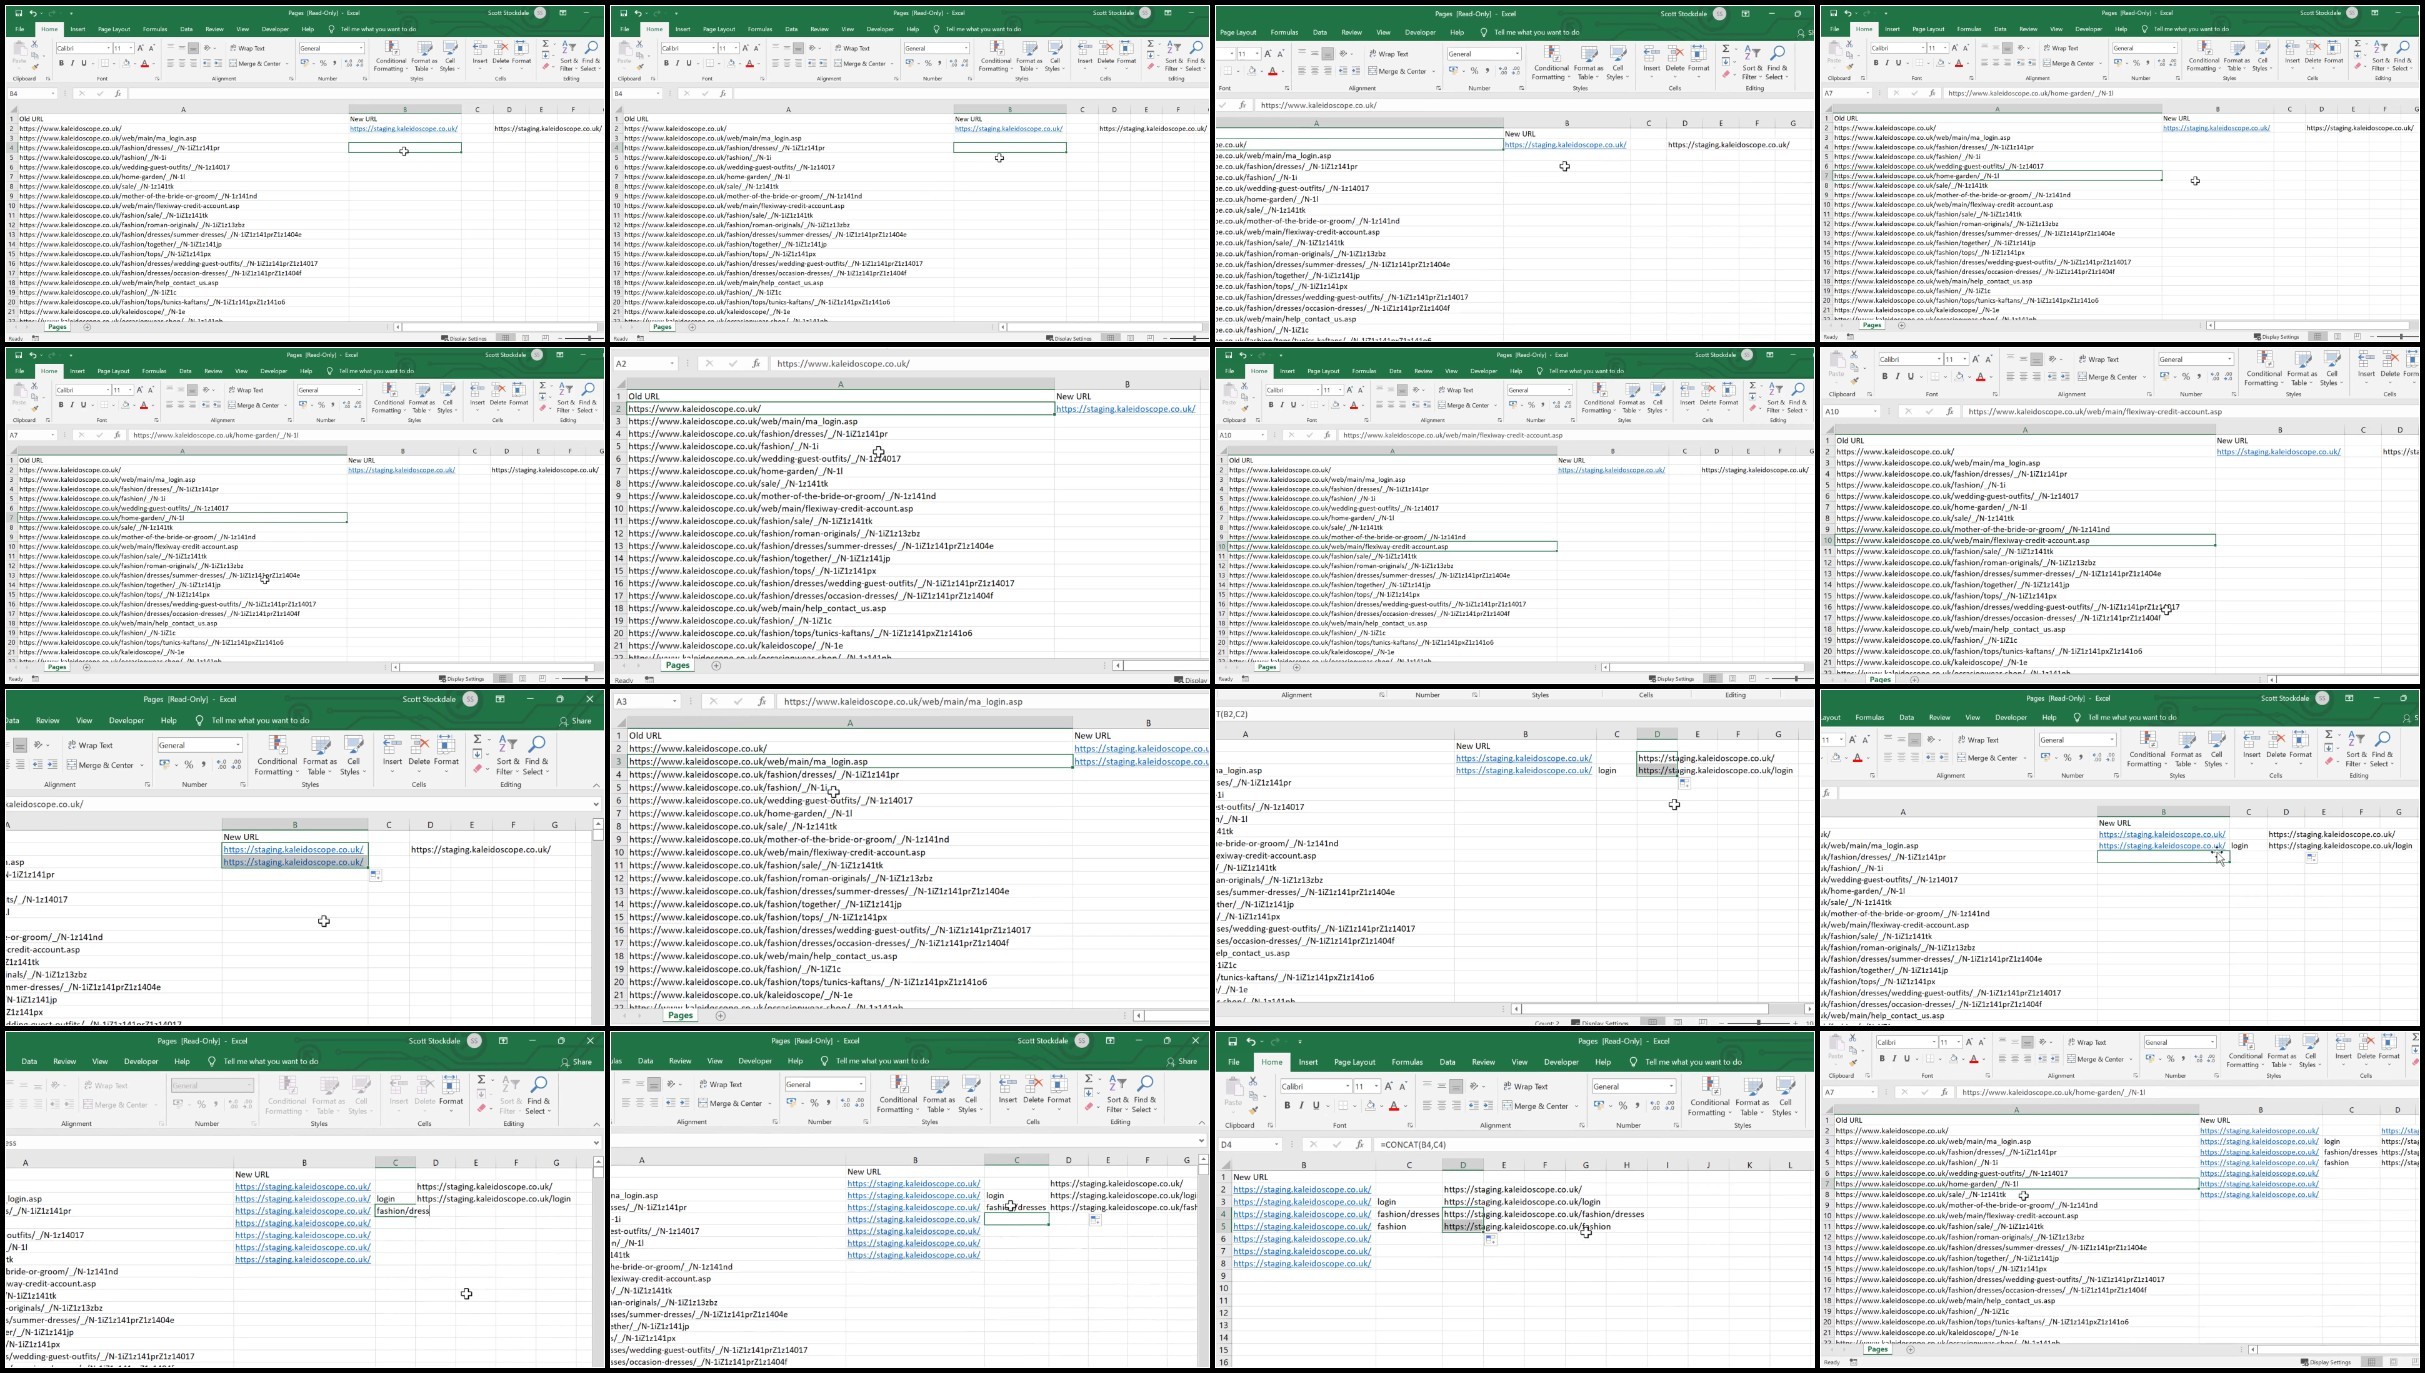Click Find & Select in window with greyed-out ribbon

(x=538, y=1096)
